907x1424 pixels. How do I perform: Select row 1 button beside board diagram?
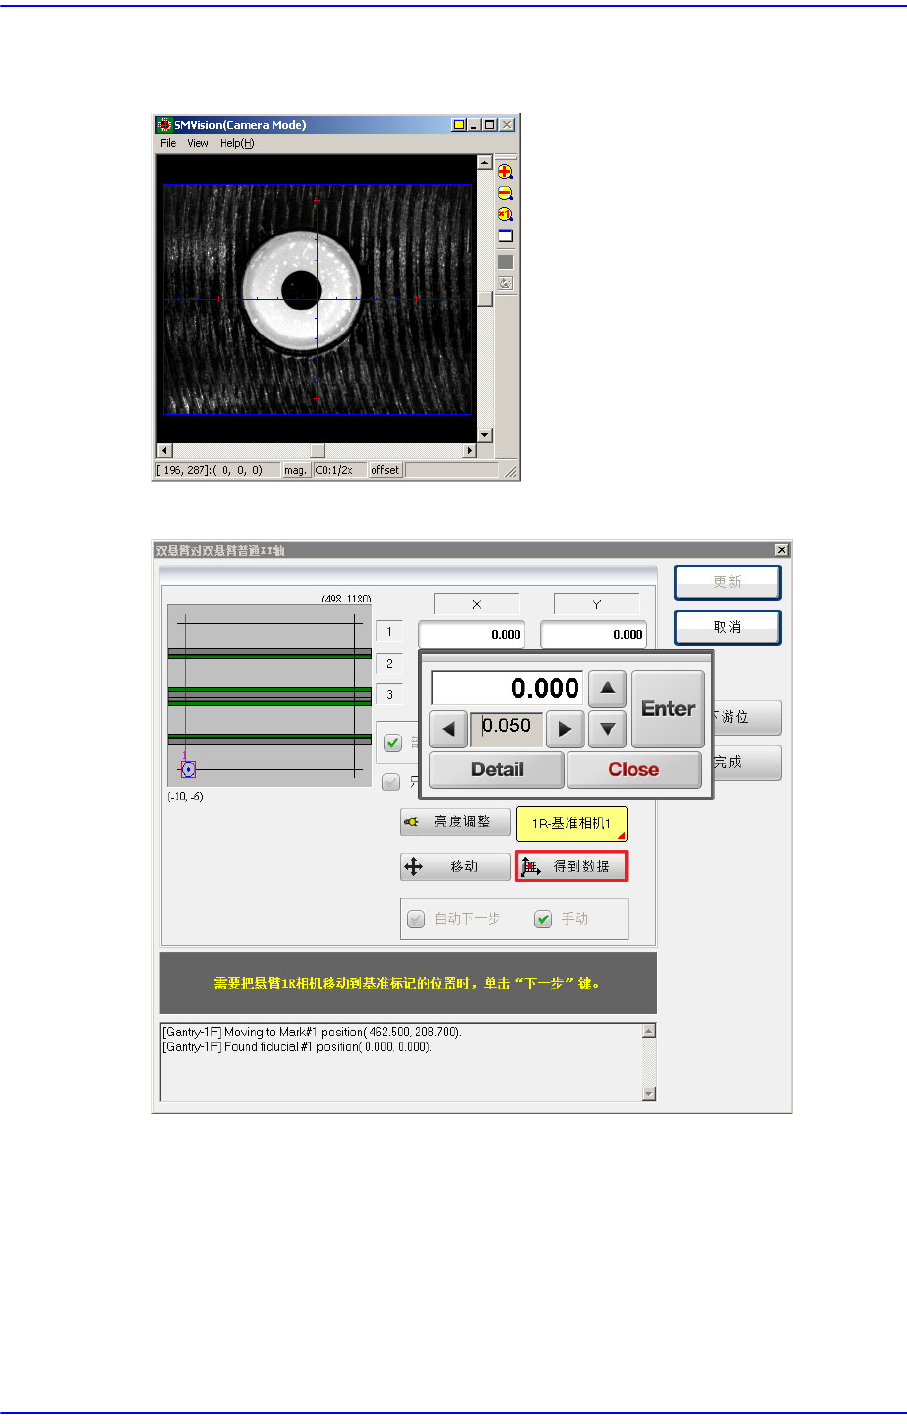click(389, 632)
